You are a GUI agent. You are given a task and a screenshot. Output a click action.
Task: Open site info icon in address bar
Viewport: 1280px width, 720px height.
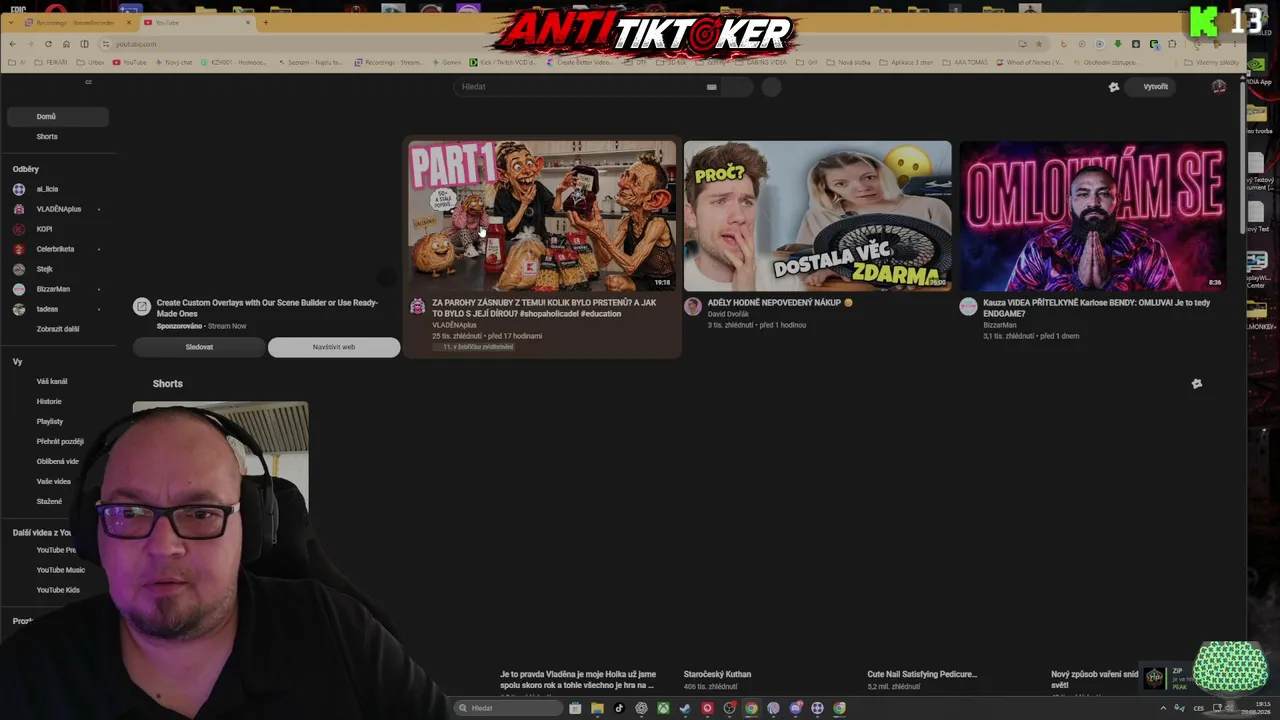coord(105,44)
